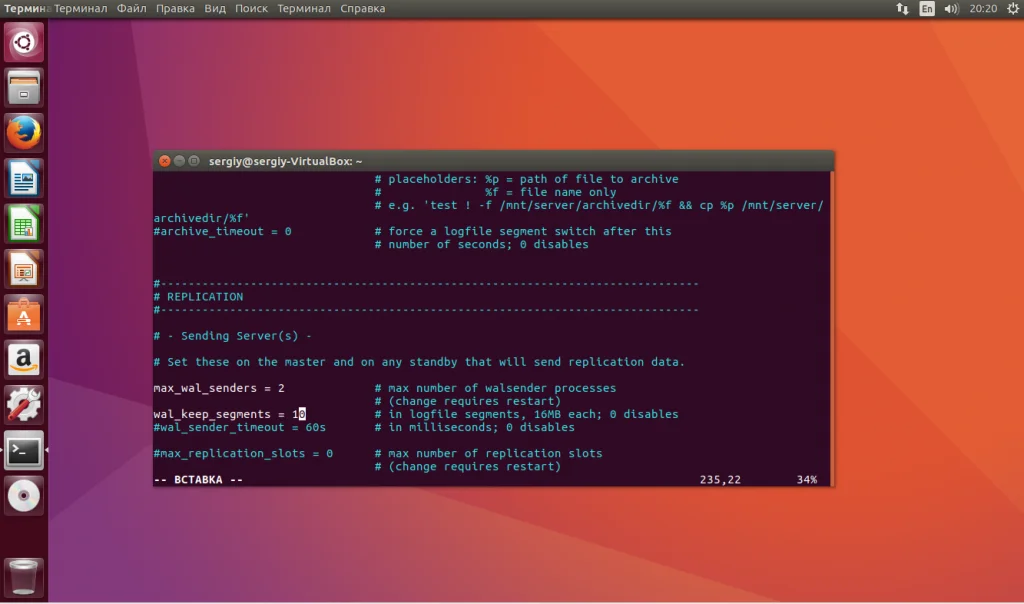Open System Settings wrench-and-gear icon

point(24,405)
